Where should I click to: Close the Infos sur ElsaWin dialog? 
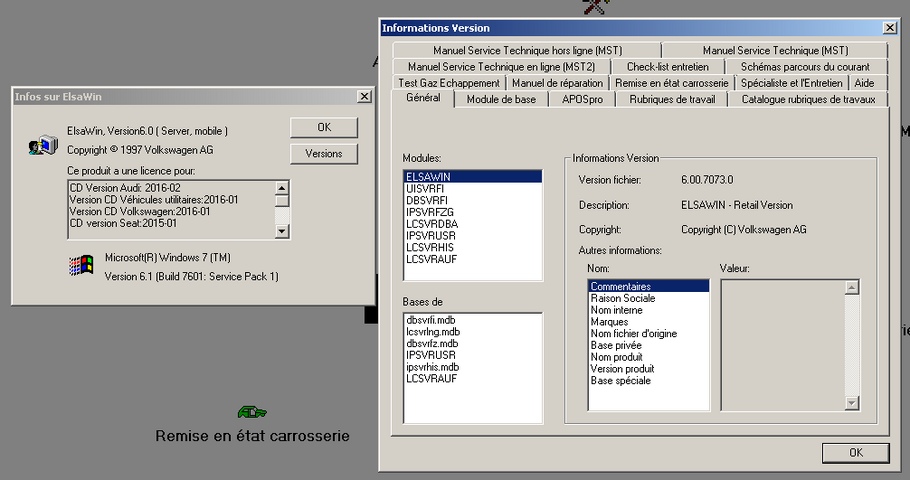364,96
